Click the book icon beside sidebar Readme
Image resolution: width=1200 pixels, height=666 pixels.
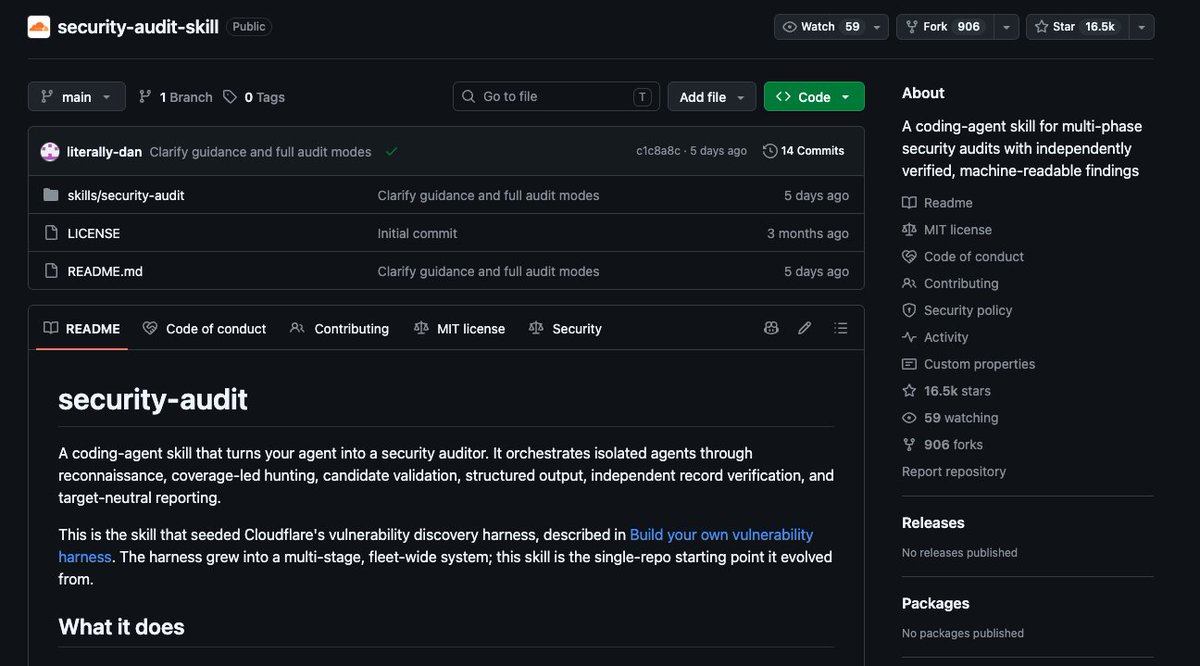(909, 203)
